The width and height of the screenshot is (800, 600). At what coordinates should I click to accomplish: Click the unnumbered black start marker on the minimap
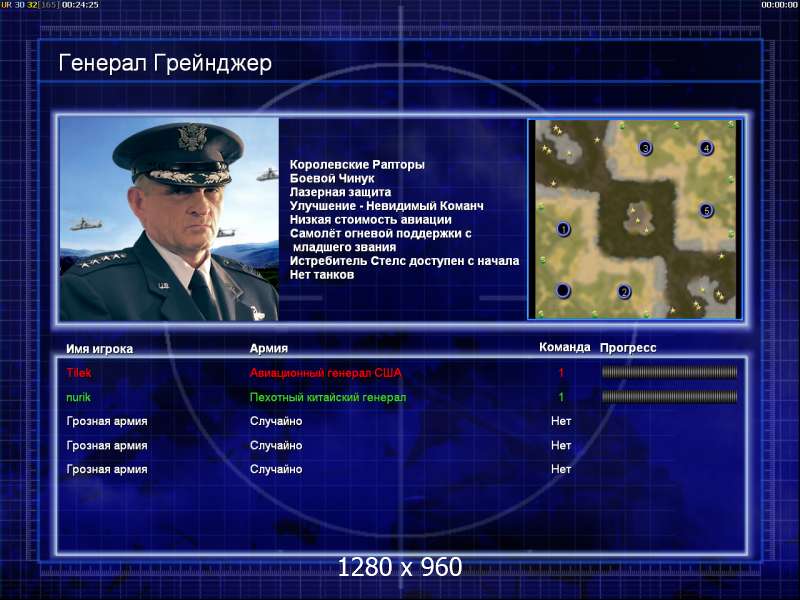click(563, 290)
